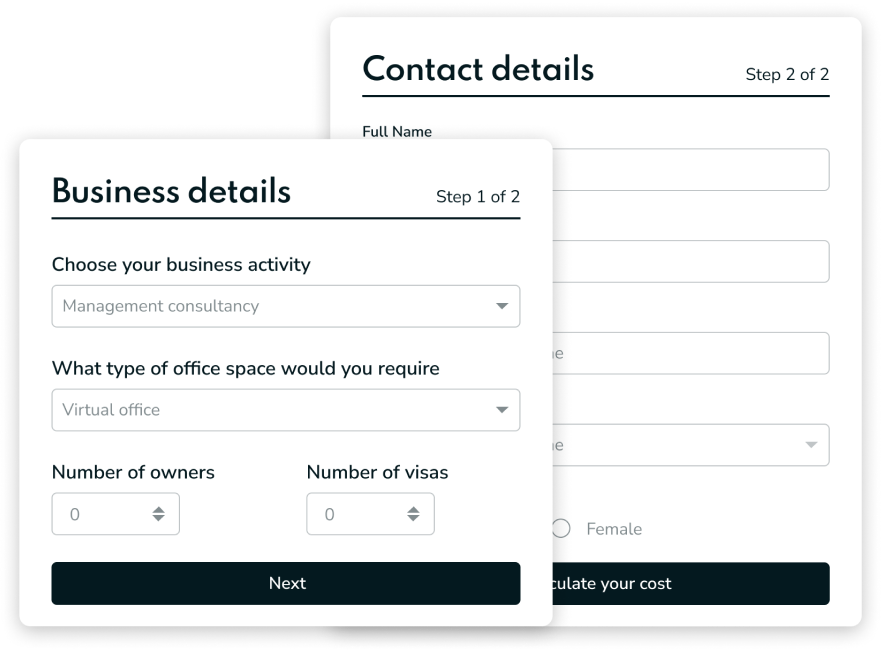Click the Business details heading

[x=171, y=191]
